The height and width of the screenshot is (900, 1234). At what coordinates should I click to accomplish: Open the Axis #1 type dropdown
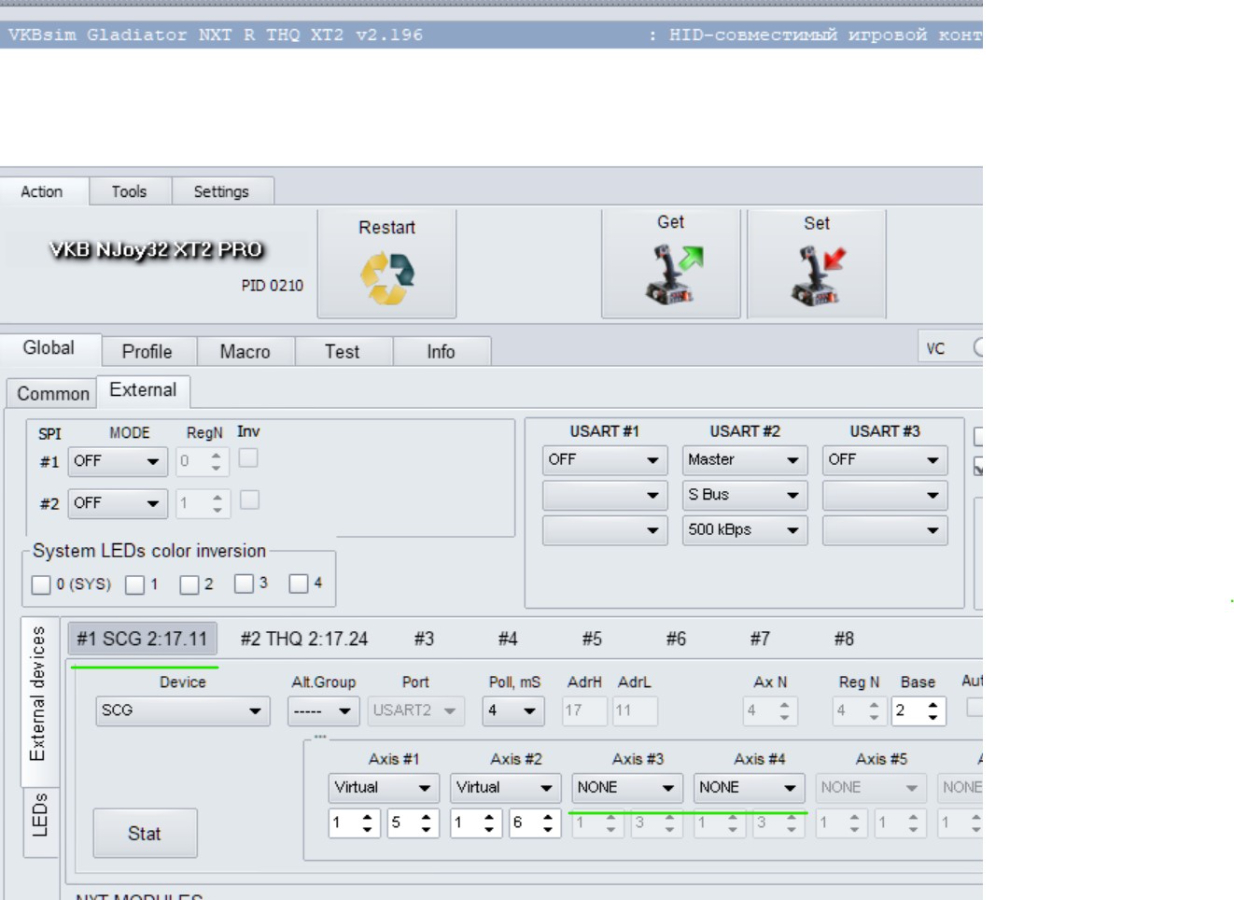click(x=384, y=788)
